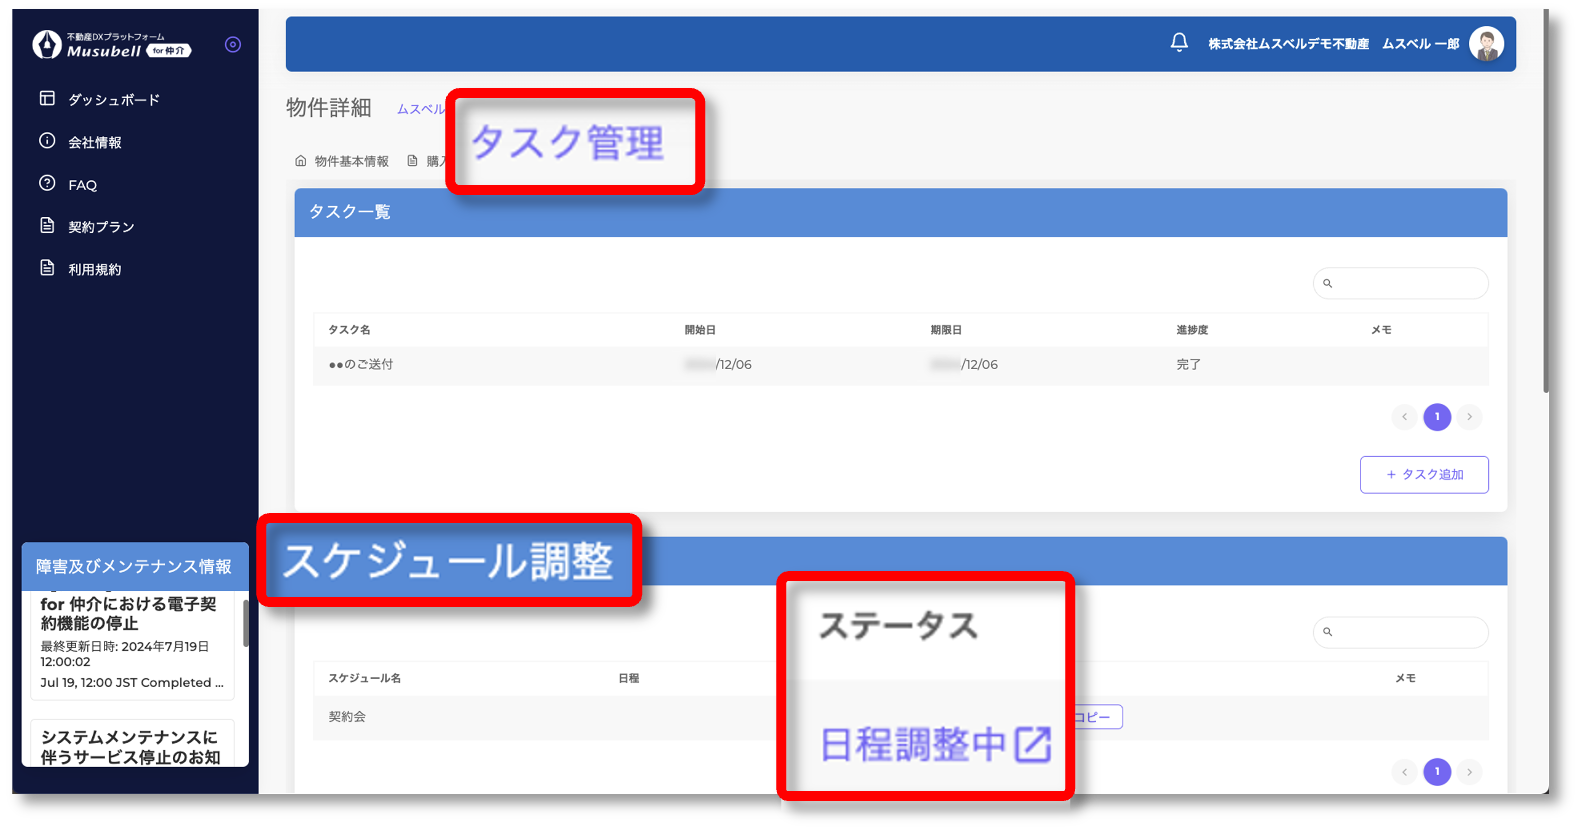Click the maintenance info panel scrollbar

click(245, 625)
